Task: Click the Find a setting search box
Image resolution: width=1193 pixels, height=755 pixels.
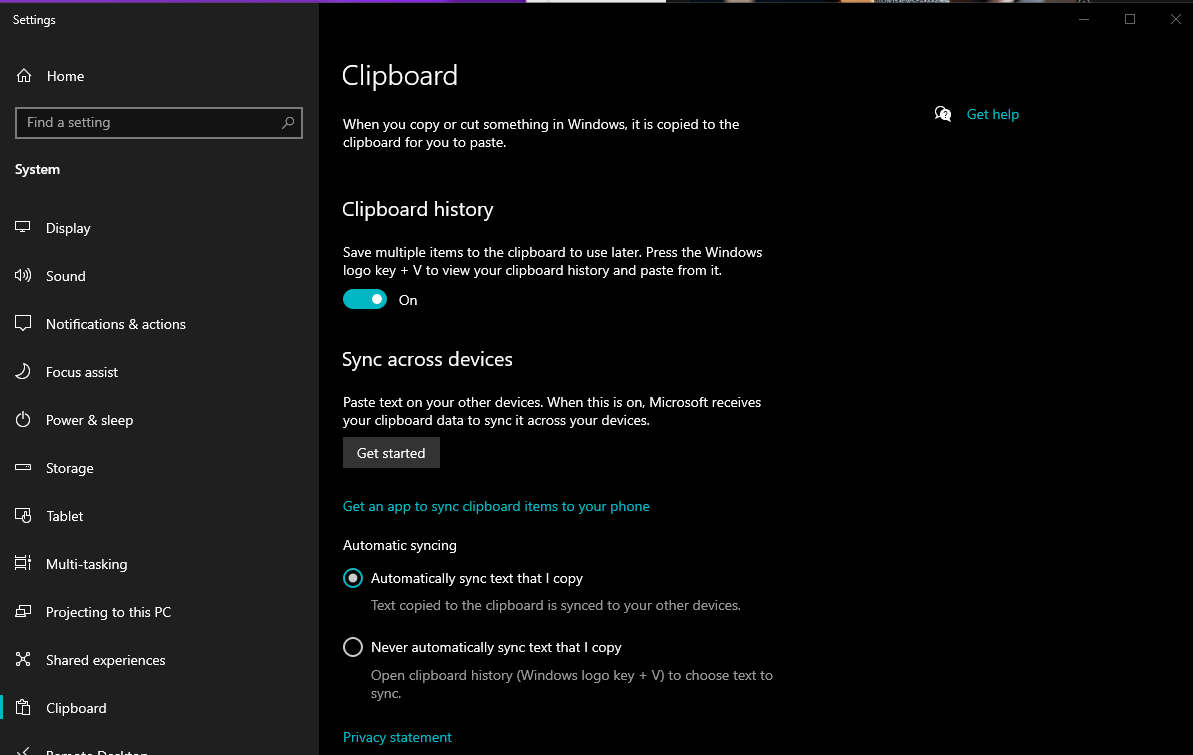Action: click(x=150, y=123)
